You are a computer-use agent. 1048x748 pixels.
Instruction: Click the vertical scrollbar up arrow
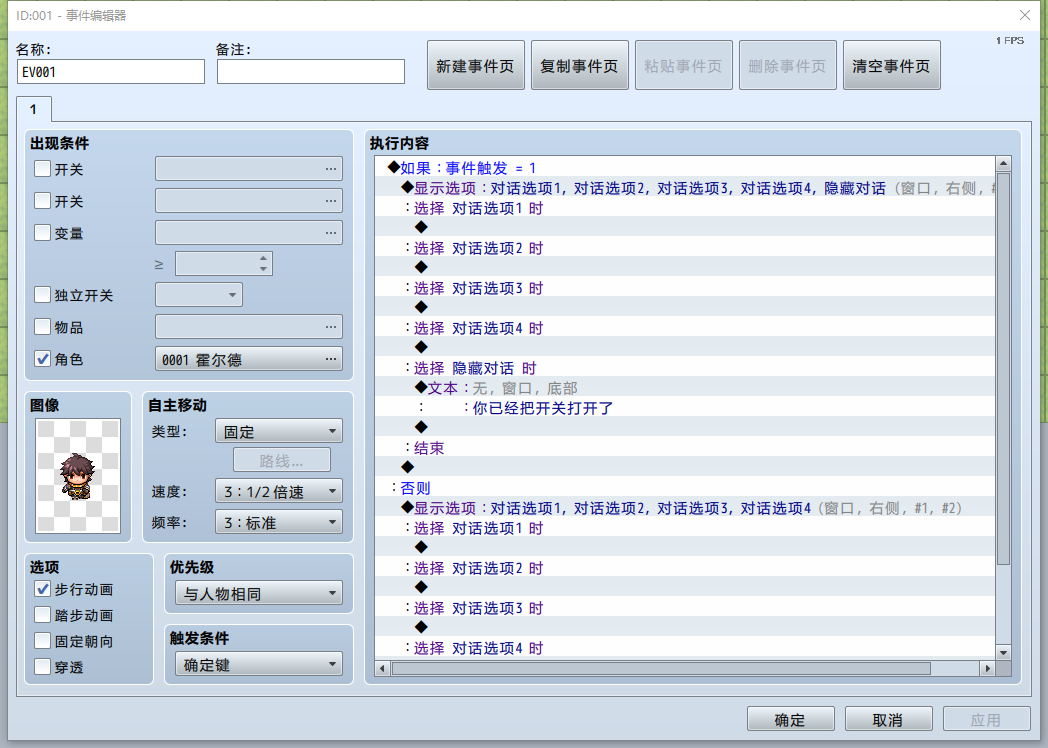click(1003, 163)
